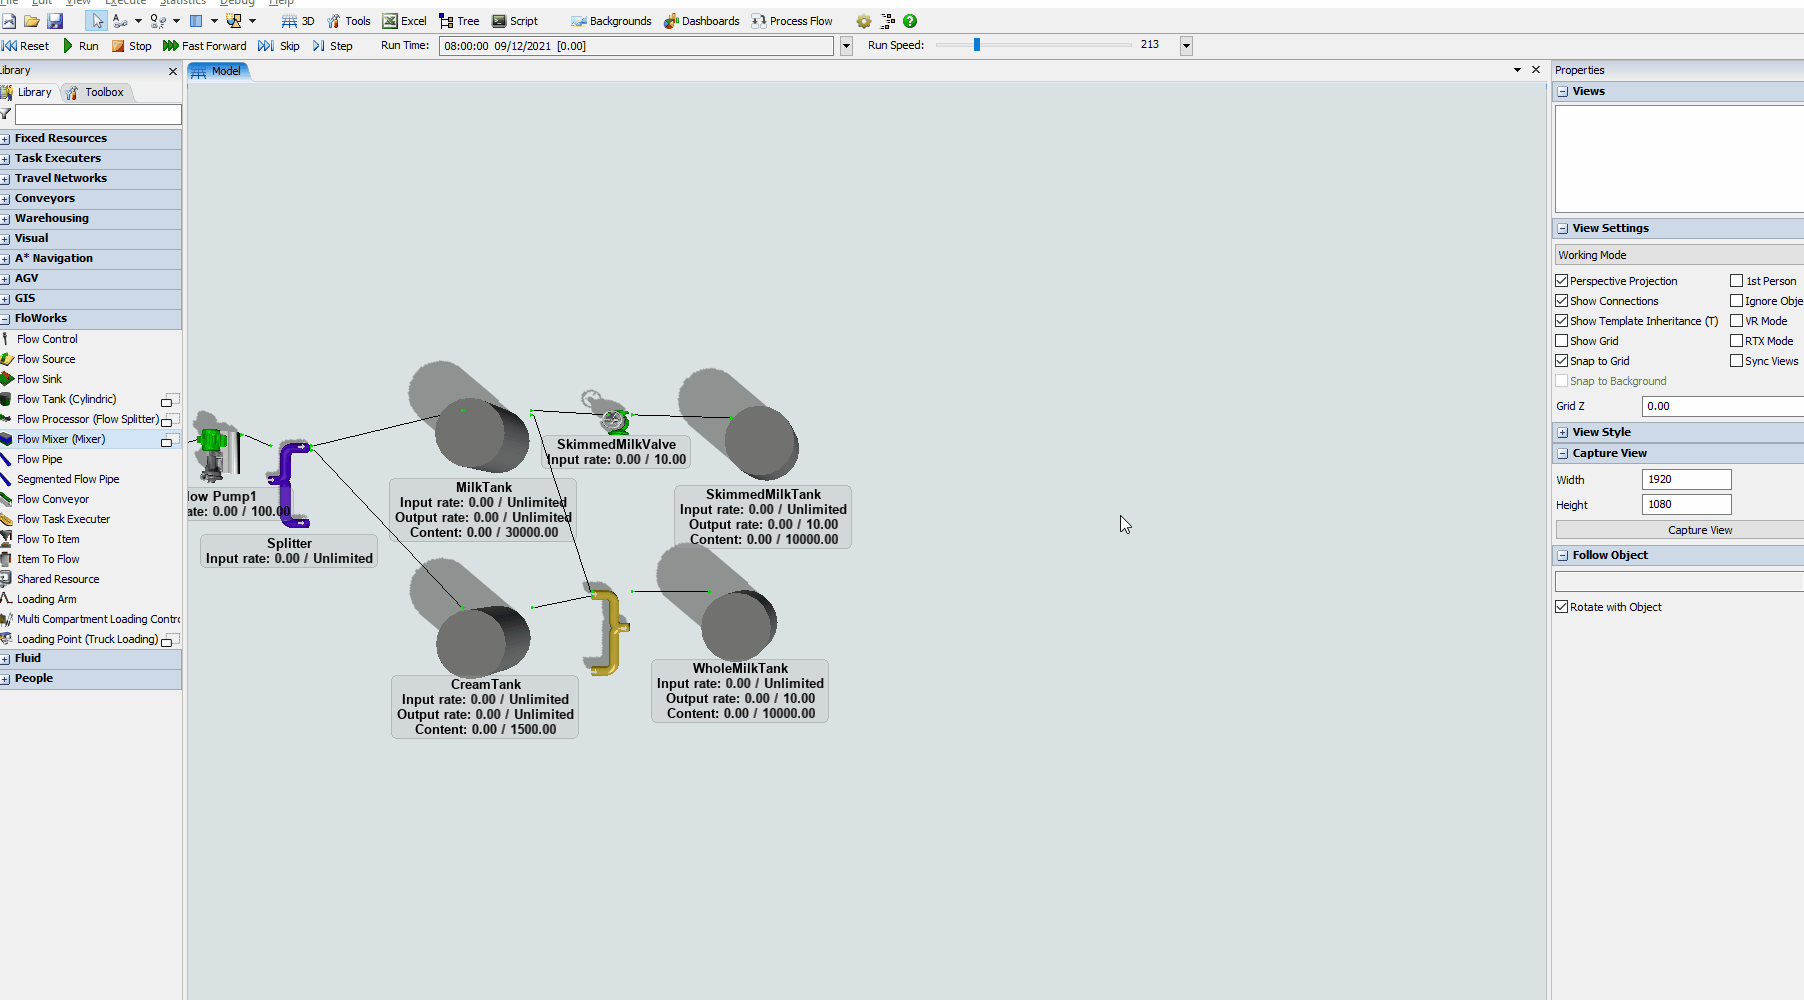Enable VR Mode checkbox
This screenshot has width=1804, height=1000.
coord(1737,321)
